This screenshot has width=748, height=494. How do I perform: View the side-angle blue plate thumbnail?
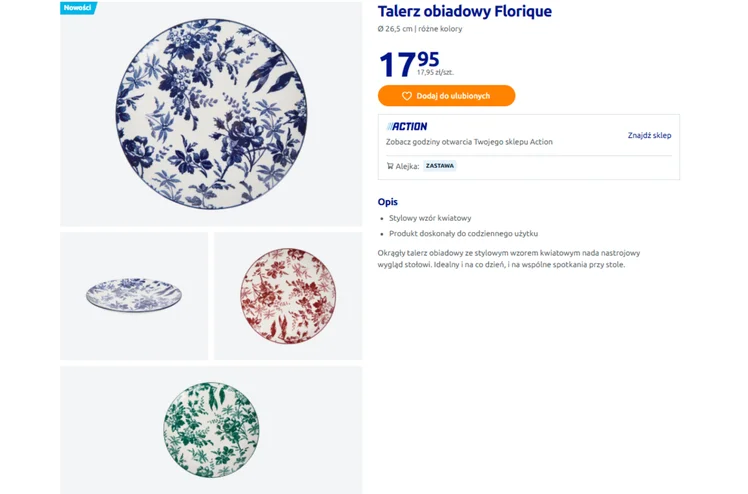[x=134, y=296]
